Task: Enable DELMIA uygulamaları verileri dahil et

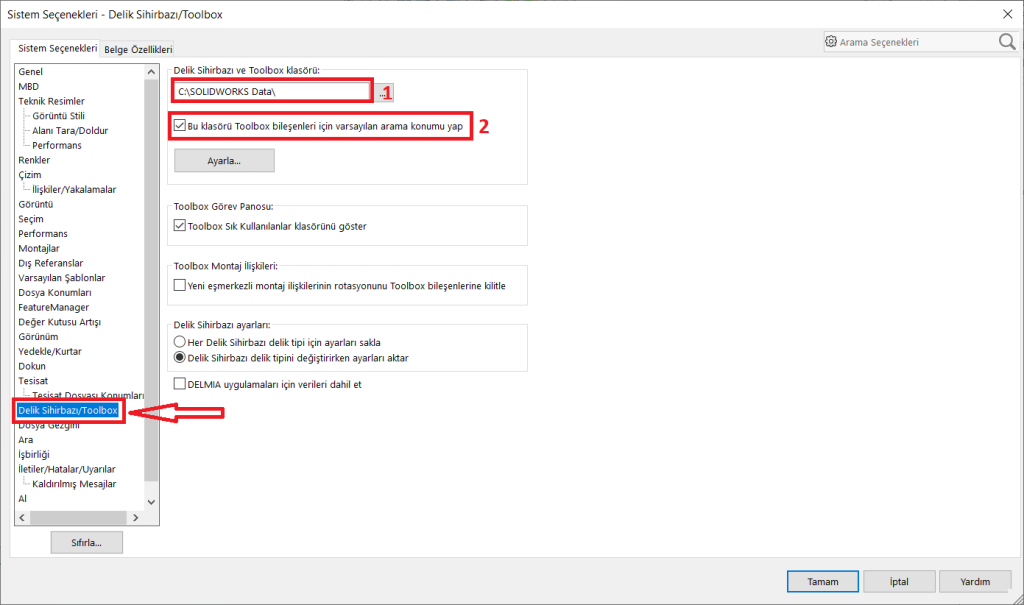Action: 180,383
